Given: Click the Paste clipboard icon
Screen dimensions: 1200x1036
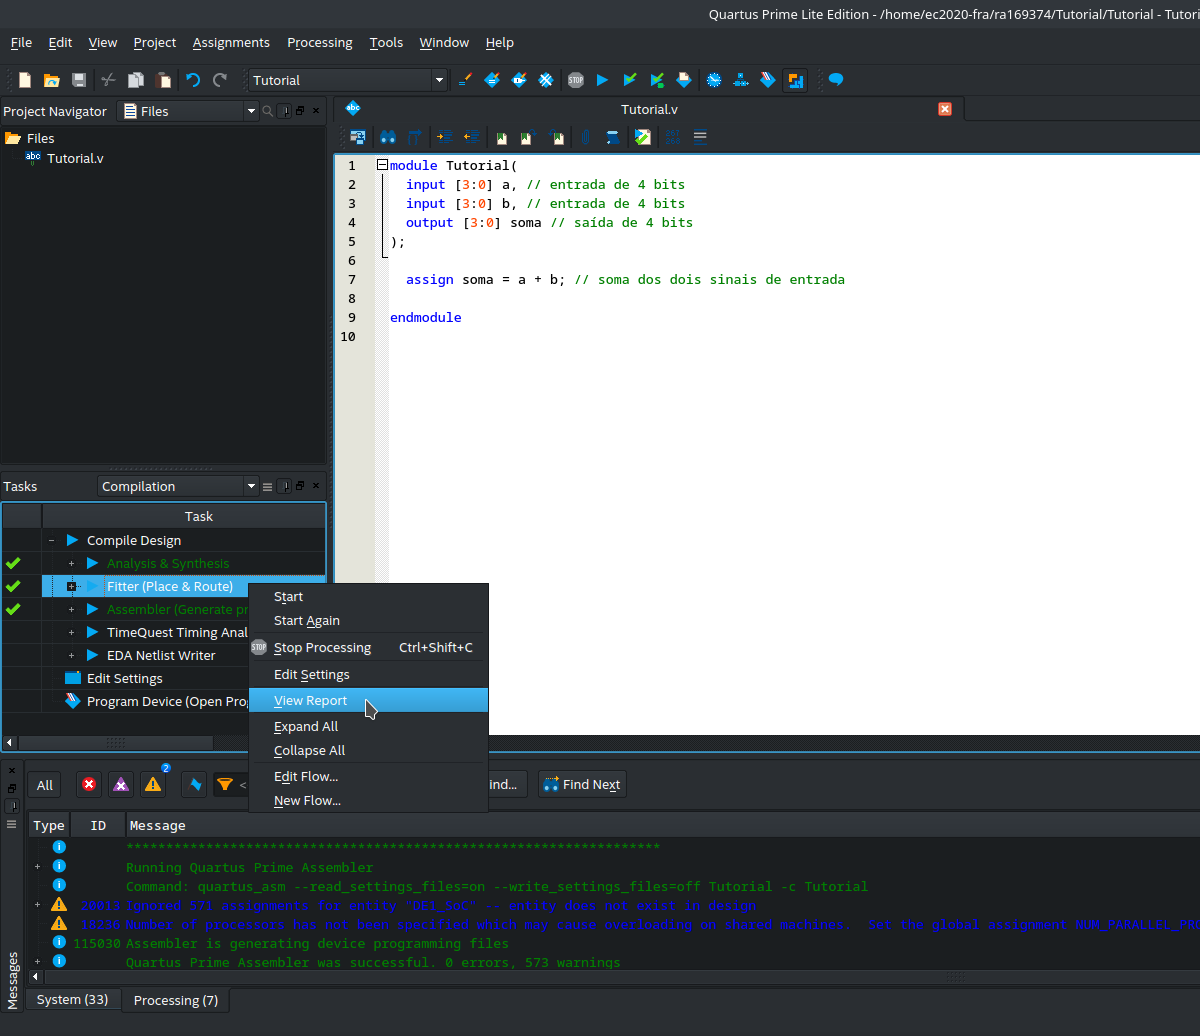Looking at the screenshot, I should pos(163,80).
